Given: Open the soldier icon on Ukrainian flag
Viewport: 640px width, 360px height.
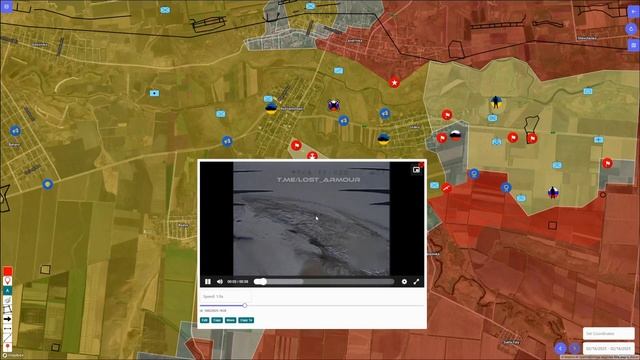Looking at the screenshot, I should tap(496, 103).
